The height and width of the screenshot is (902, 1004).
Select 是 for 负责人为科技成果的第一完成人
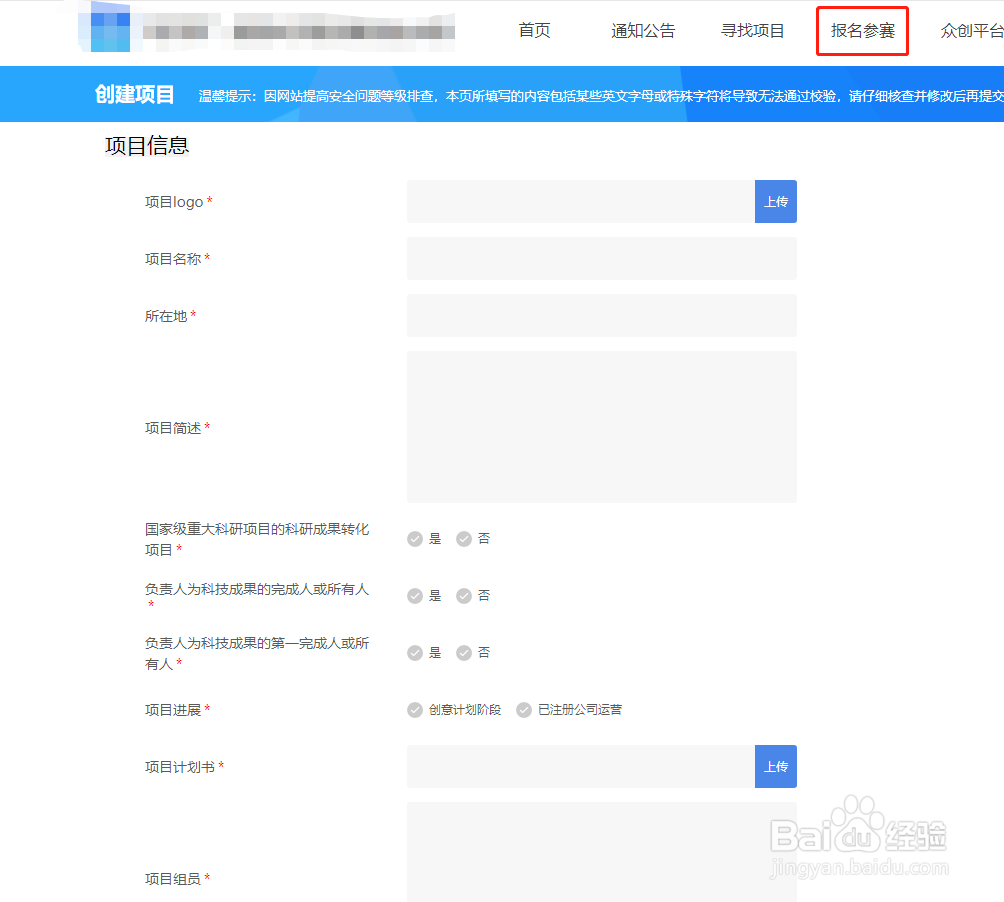point(414,652)
